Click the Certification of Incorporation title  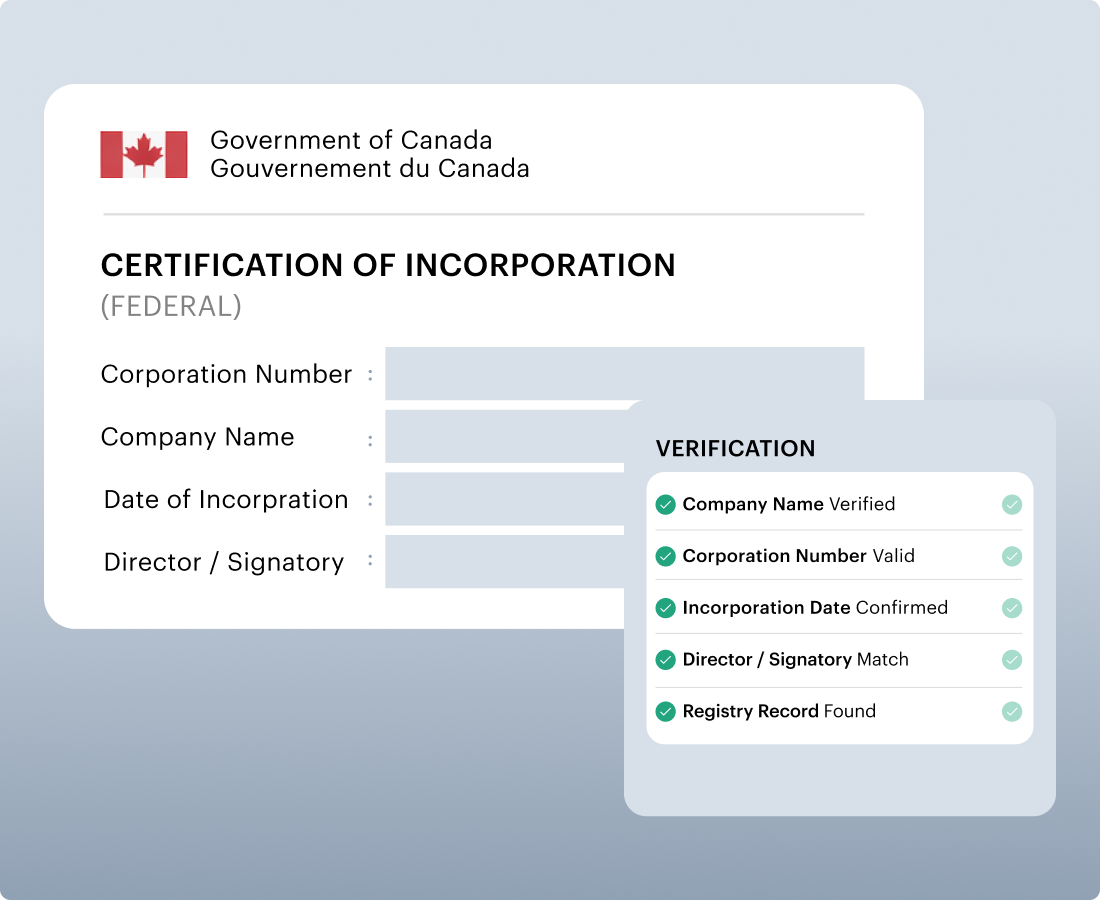coord(388,265)
